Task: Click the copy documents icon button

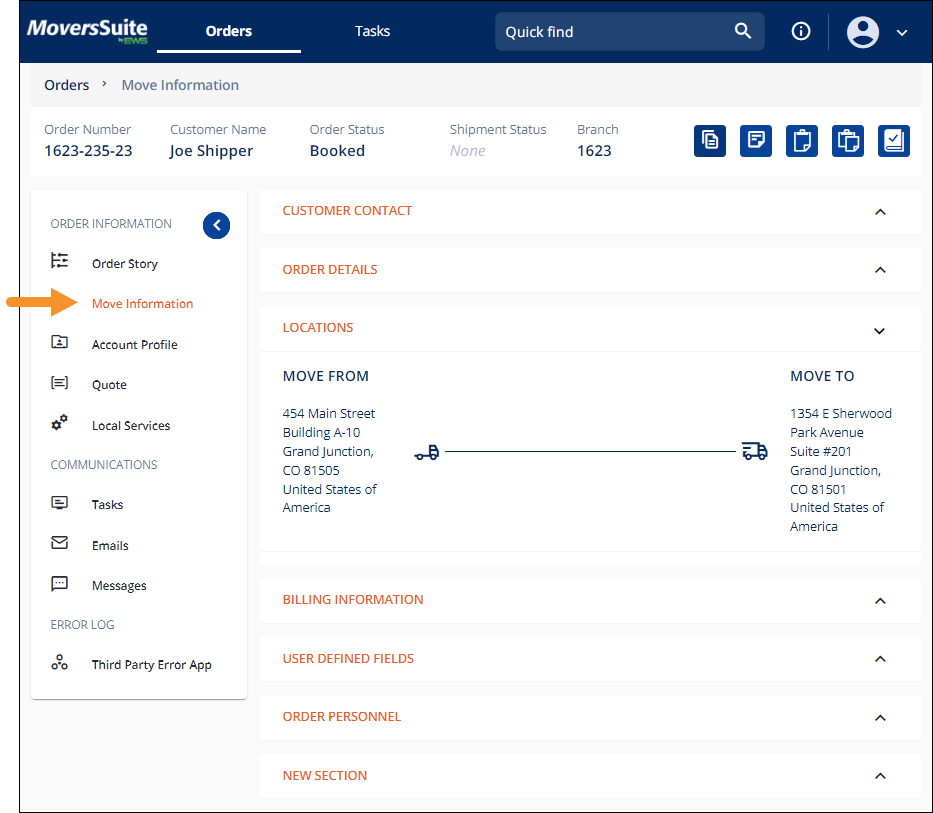Action: [710, 141]
